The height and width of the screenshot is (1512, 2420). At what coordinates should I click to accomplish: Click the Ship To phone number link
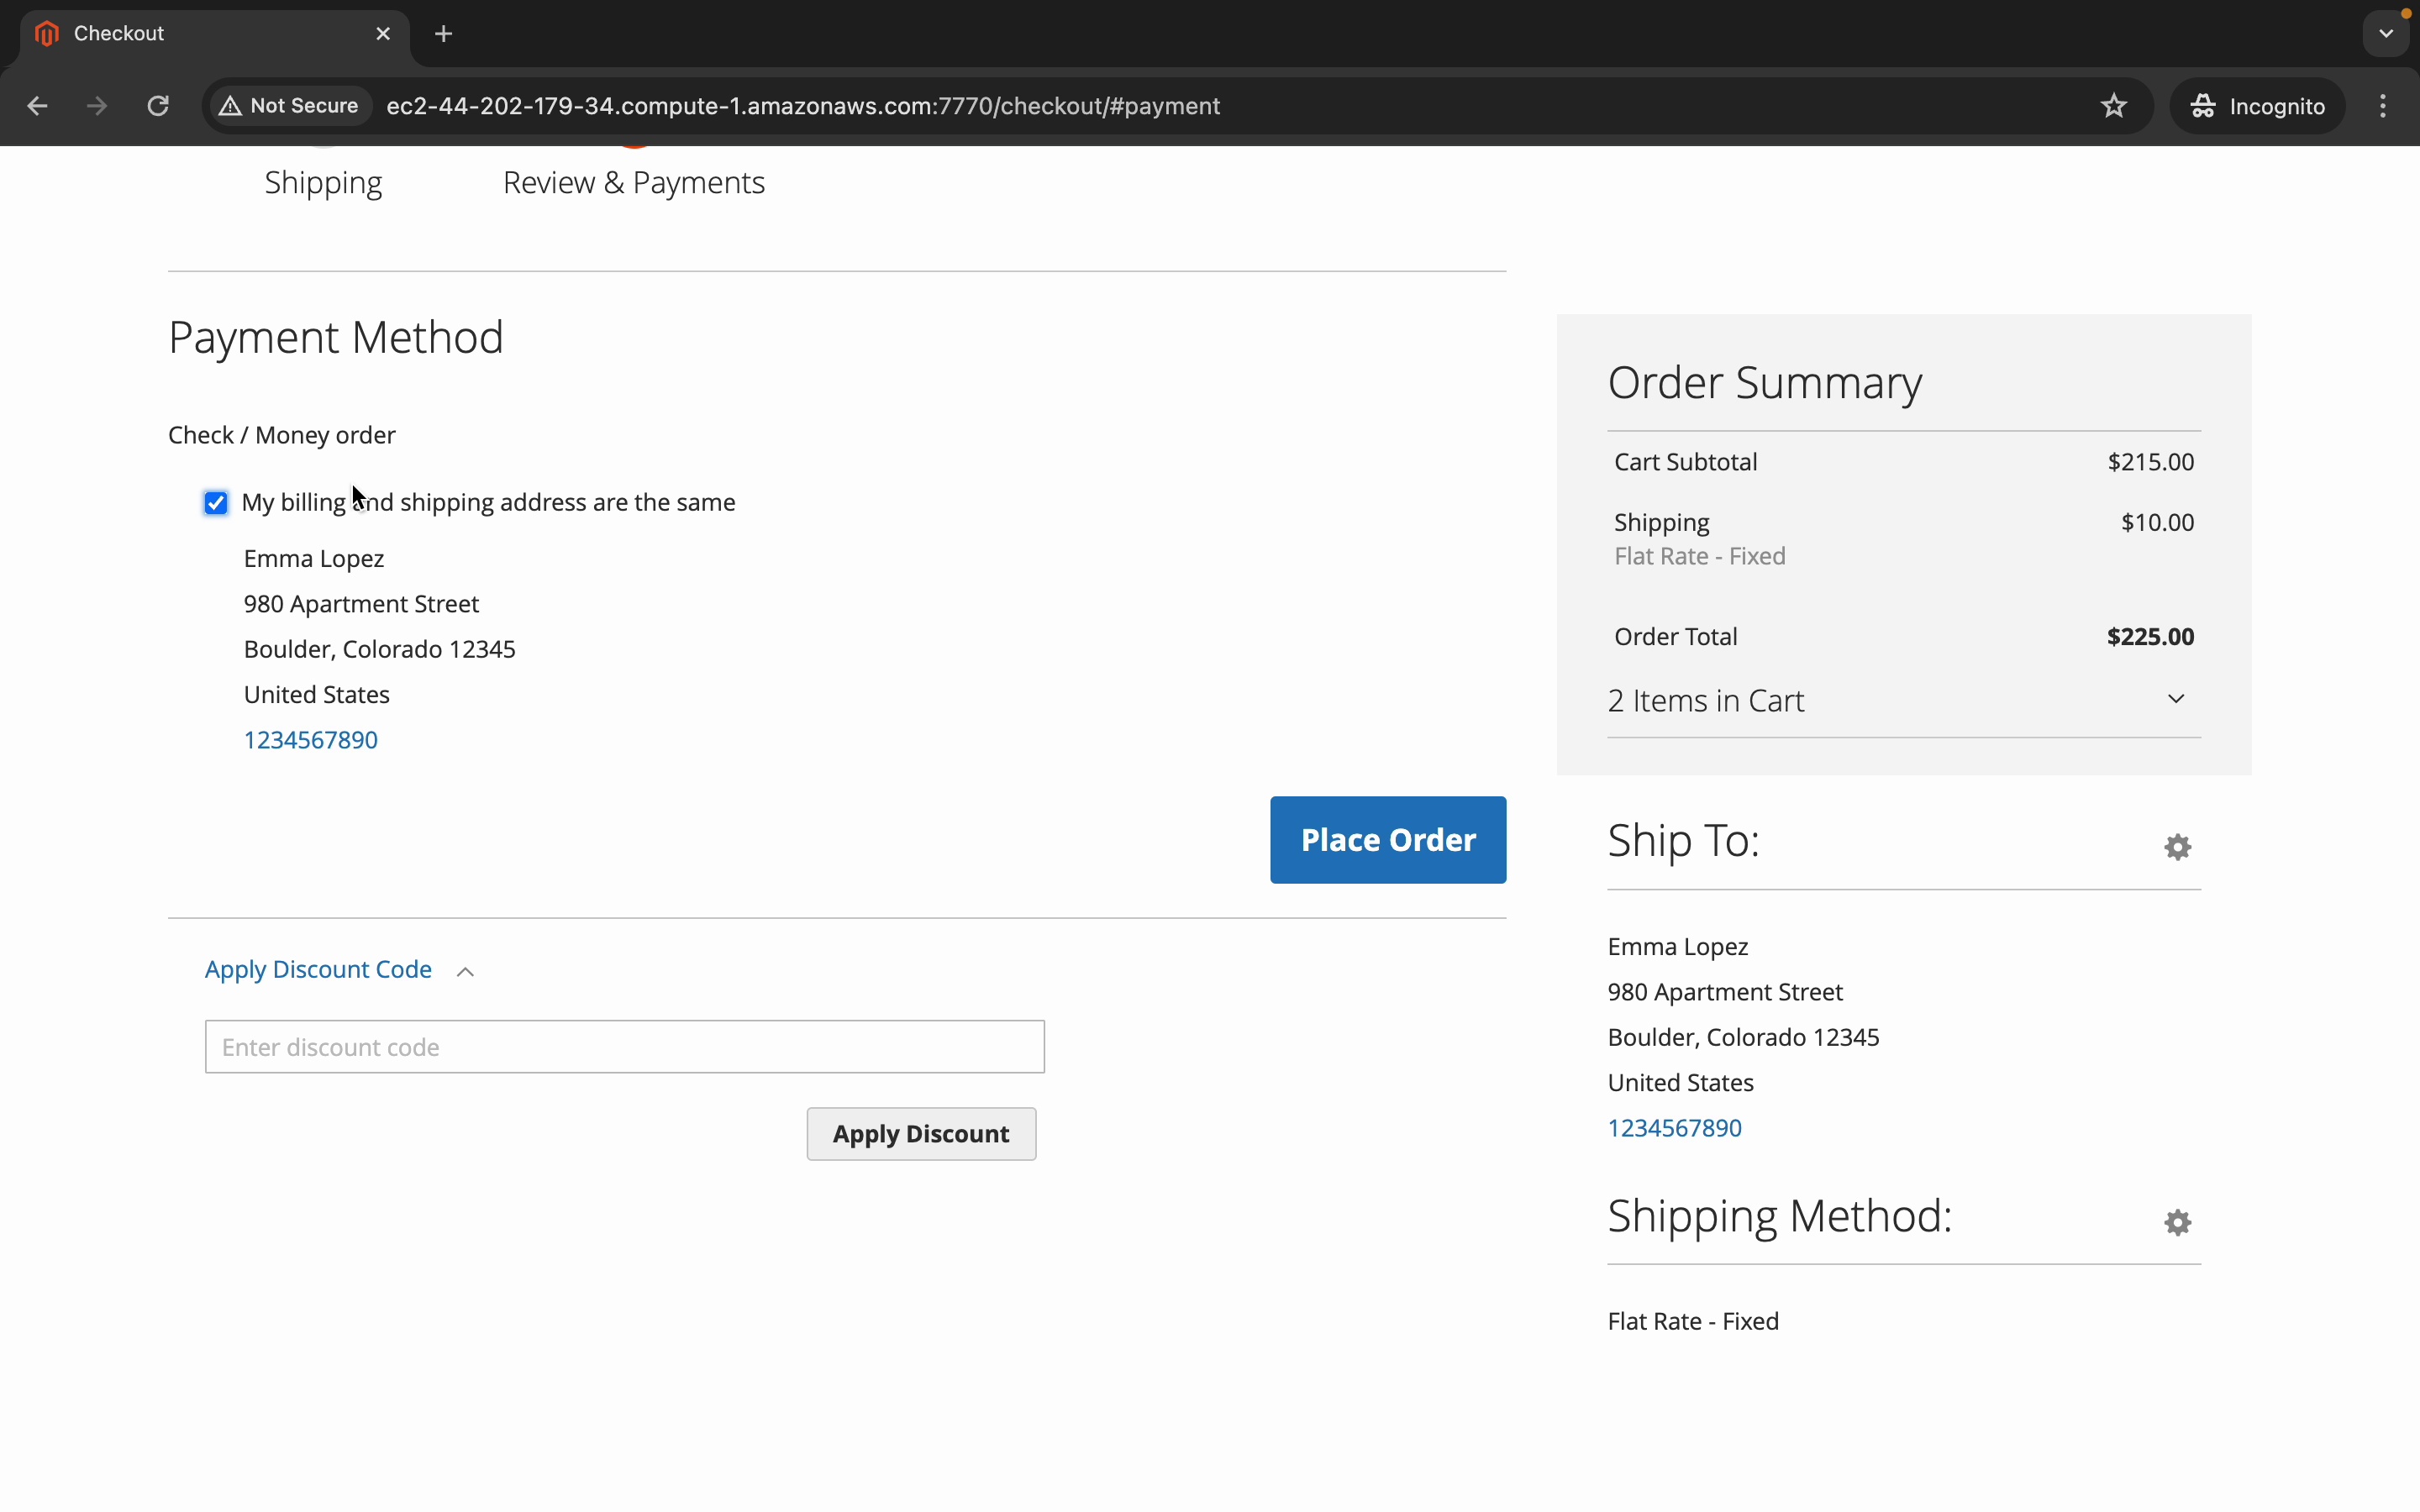pos(1674,1128)
